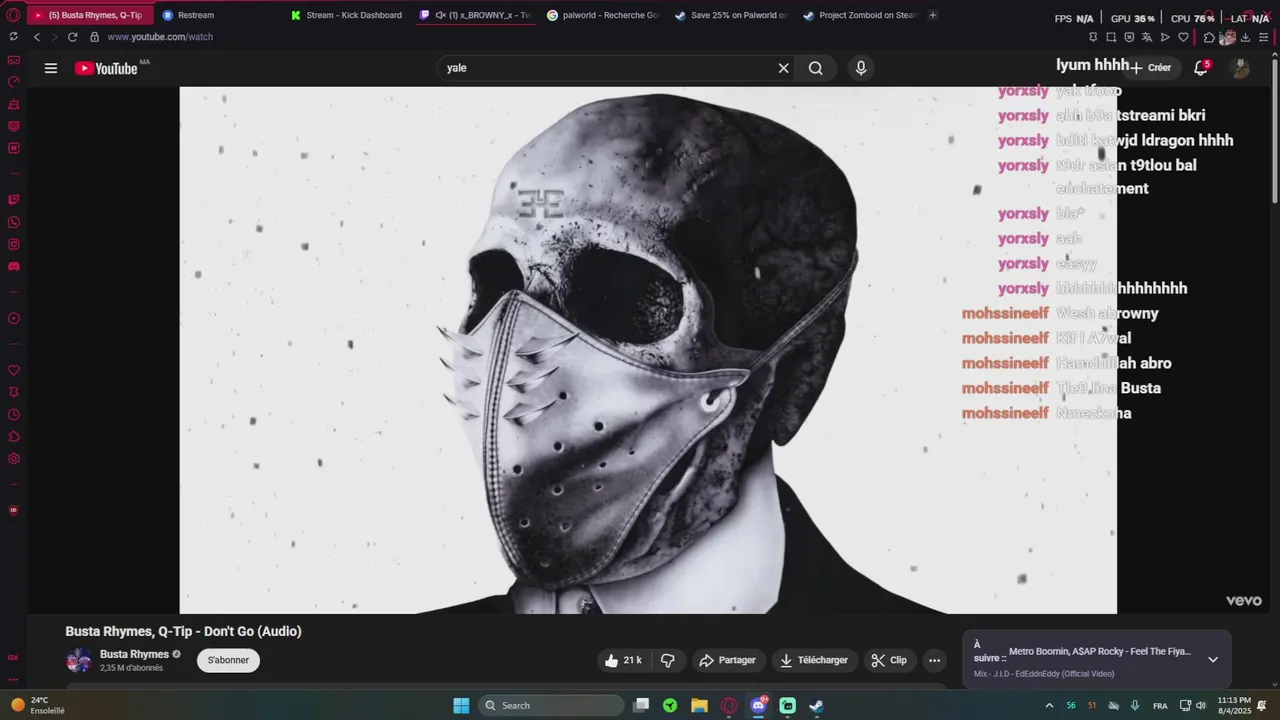Open Twitch in the Opera sidebar
The image size is (1280, 720).
(x=14, y=199)
